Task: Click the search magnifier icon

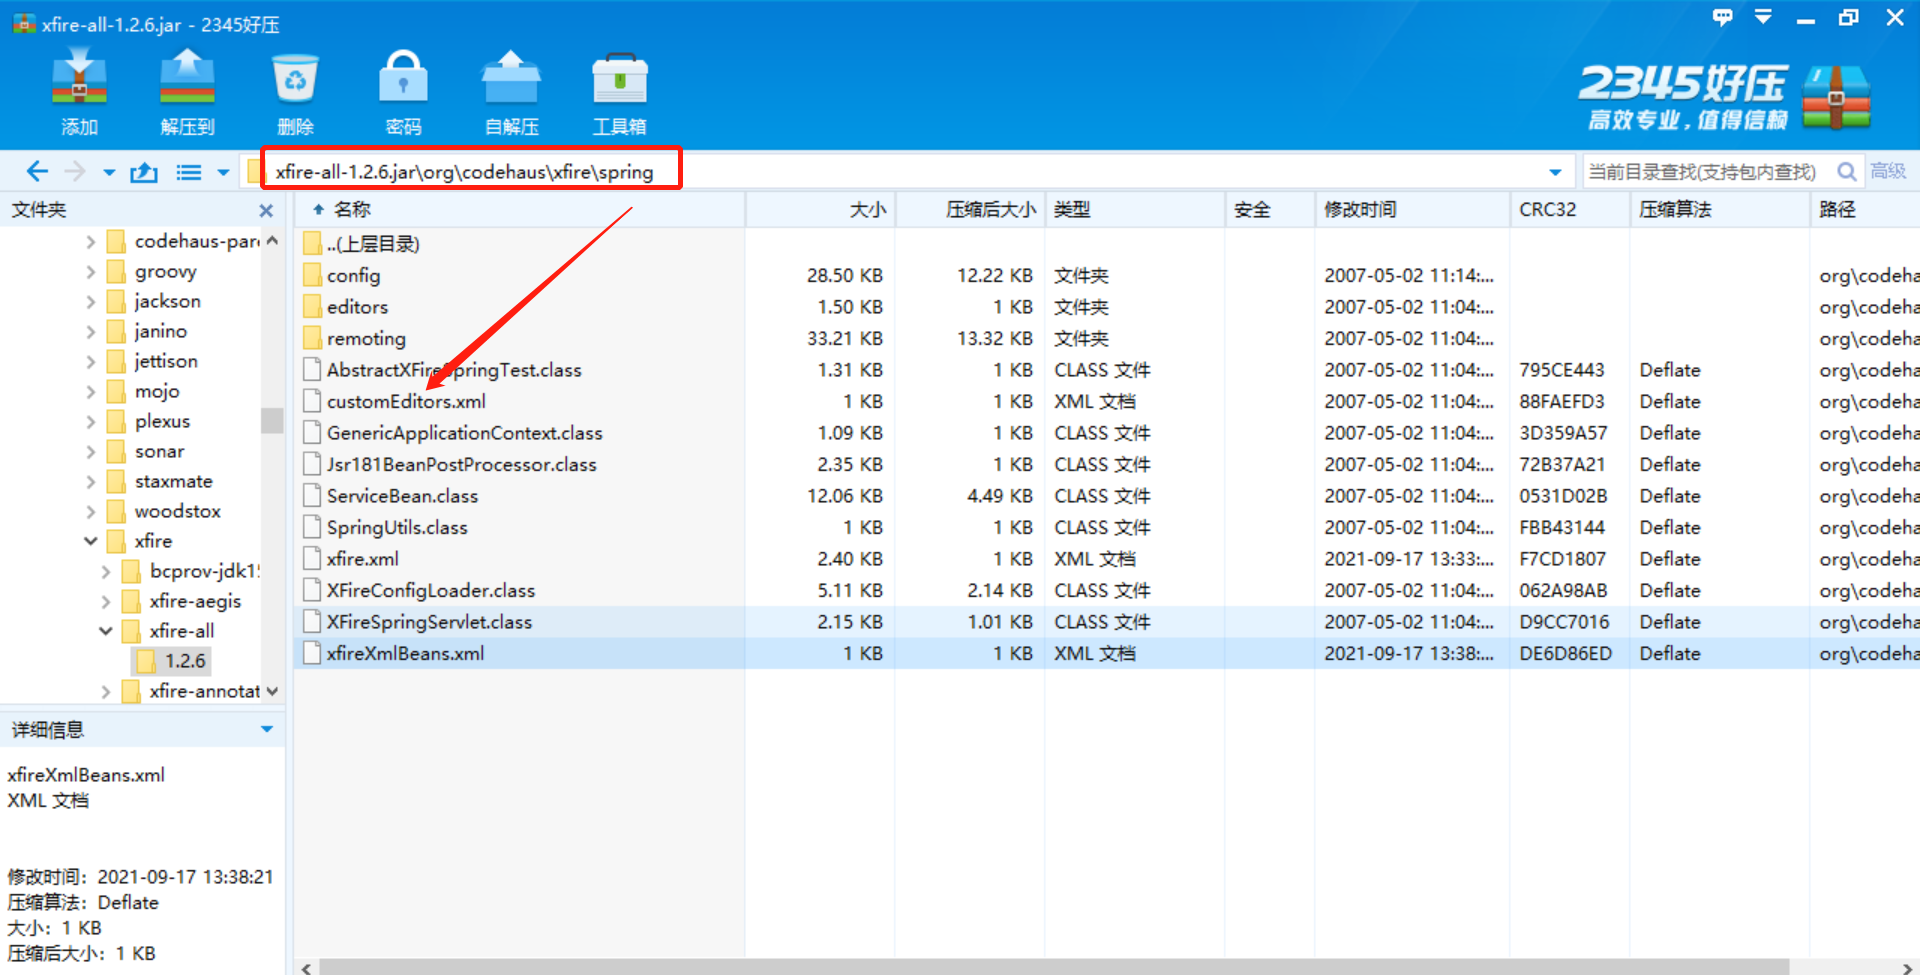Action: [1847, 172]
